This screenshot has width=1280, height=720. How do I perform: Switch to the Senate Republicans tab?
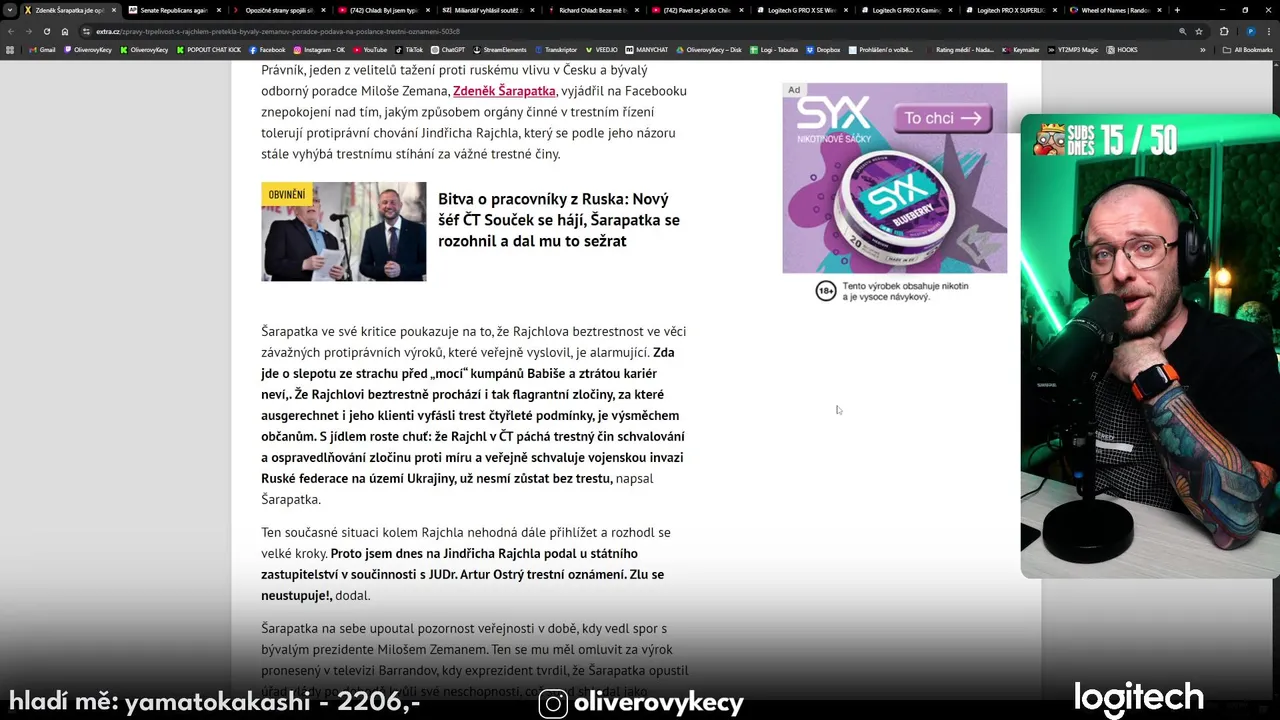(x=174, y=10)
